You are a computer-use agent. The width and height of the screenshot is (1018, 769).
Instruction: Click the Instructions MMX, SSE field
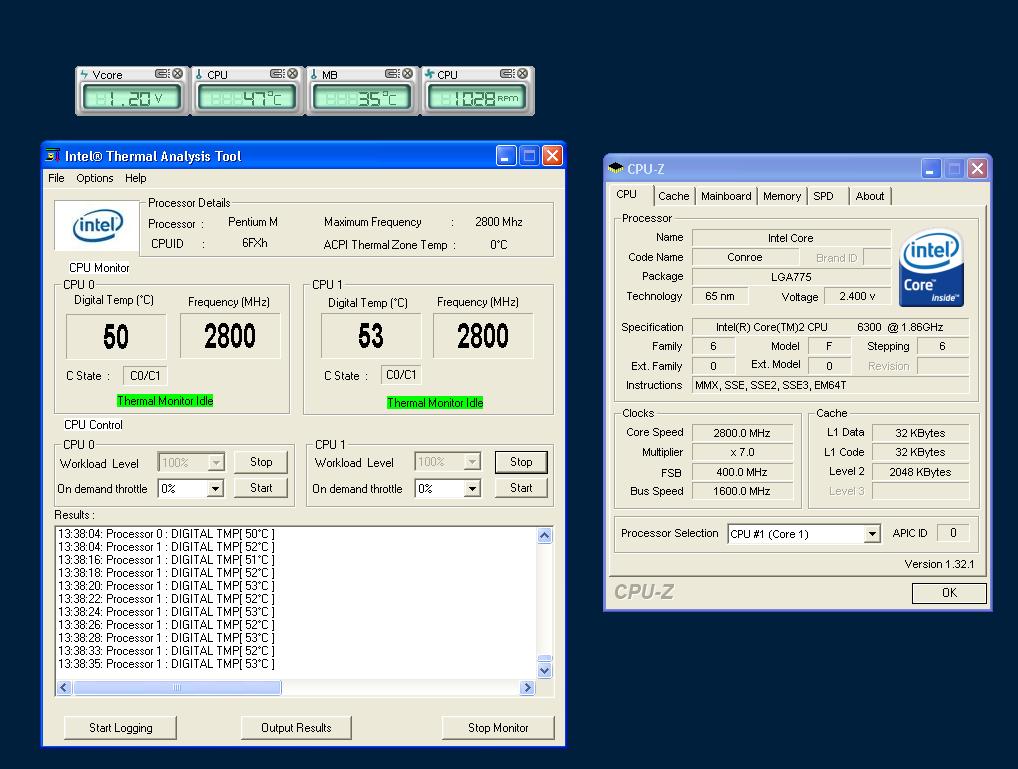[x=830, y=385]
